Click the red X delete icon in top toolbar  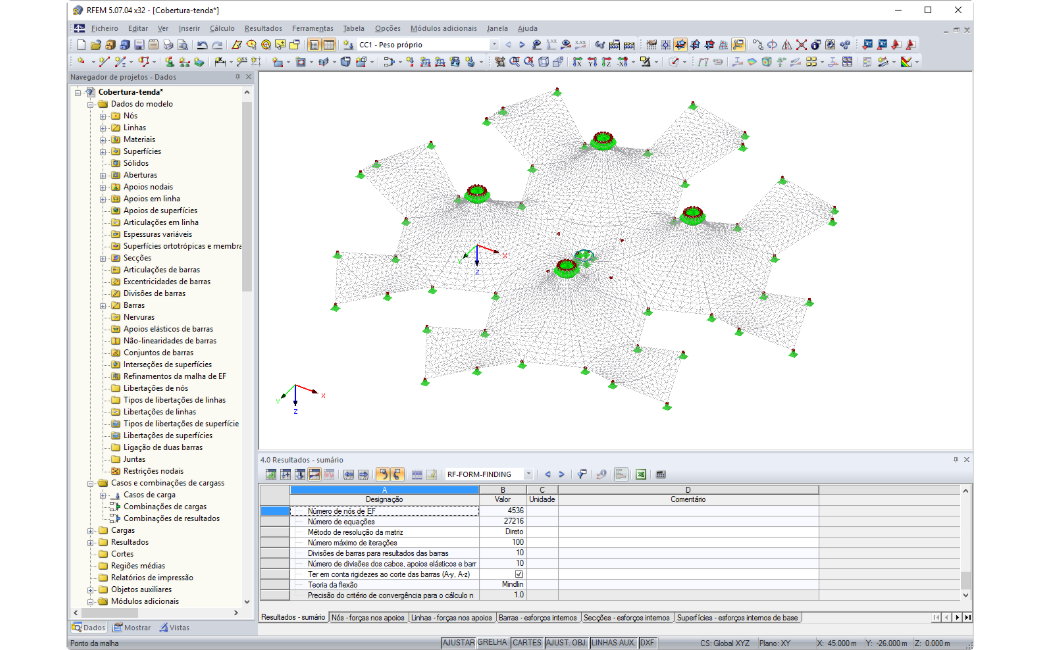coord(801,44)
